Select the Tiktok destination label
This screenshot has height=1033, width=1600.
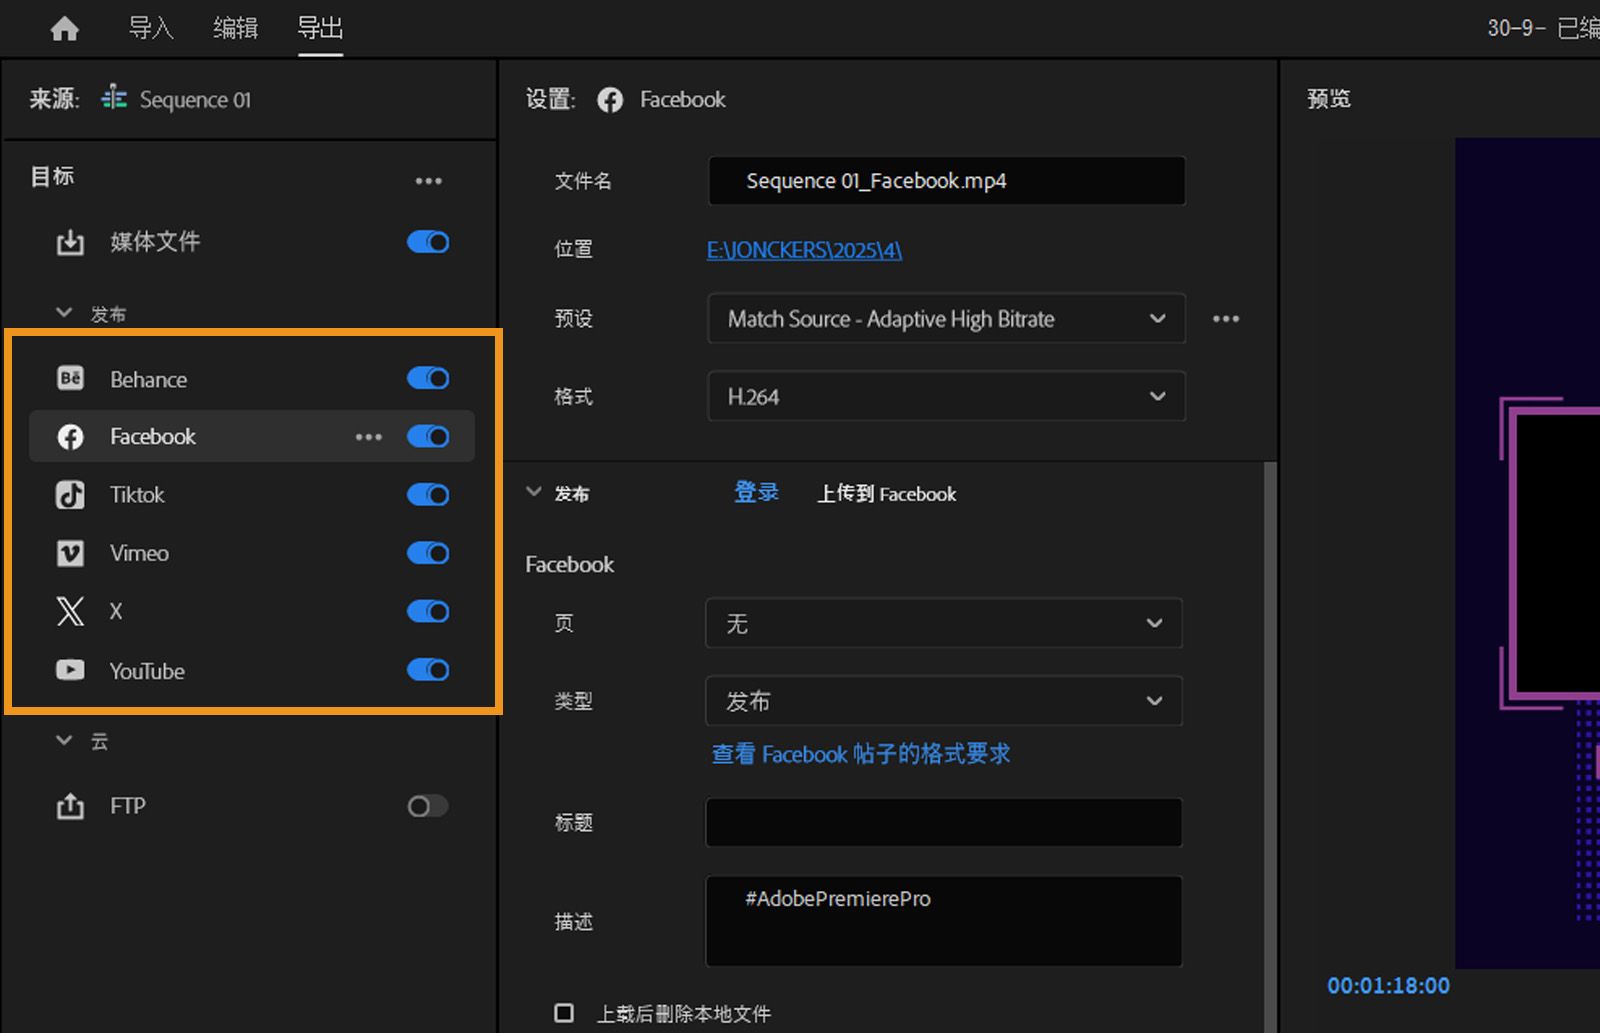[137, 495]
